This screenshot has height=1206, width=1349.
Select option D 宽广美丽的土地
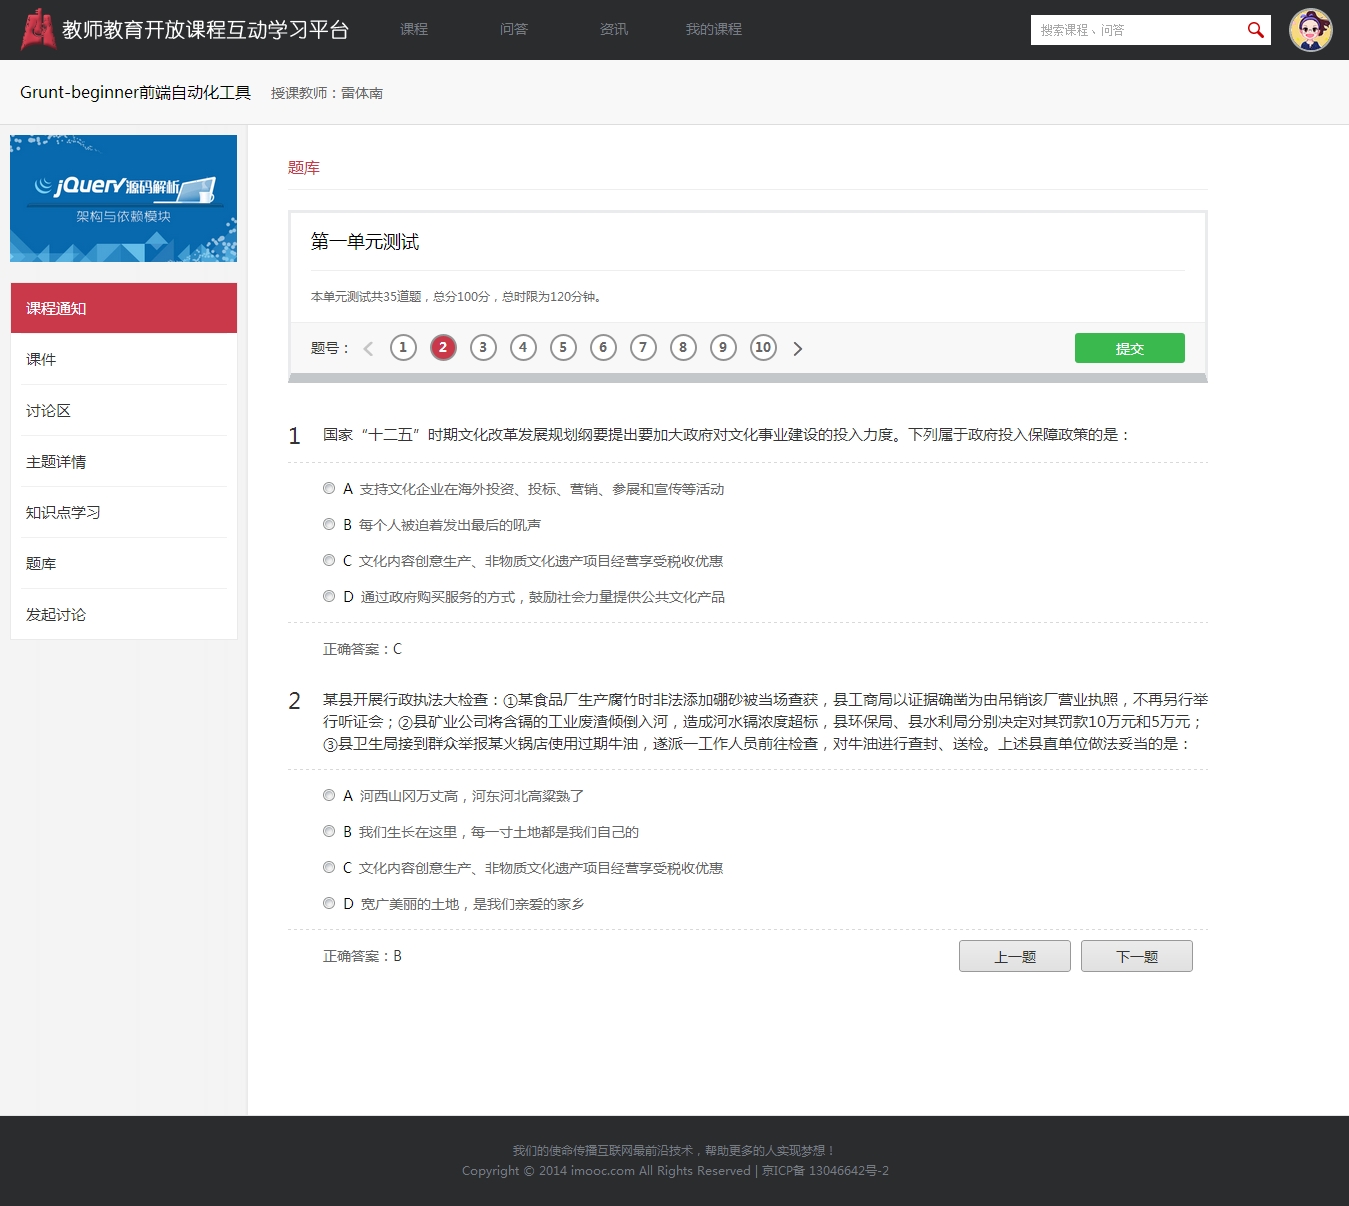[x=329, y=903]
